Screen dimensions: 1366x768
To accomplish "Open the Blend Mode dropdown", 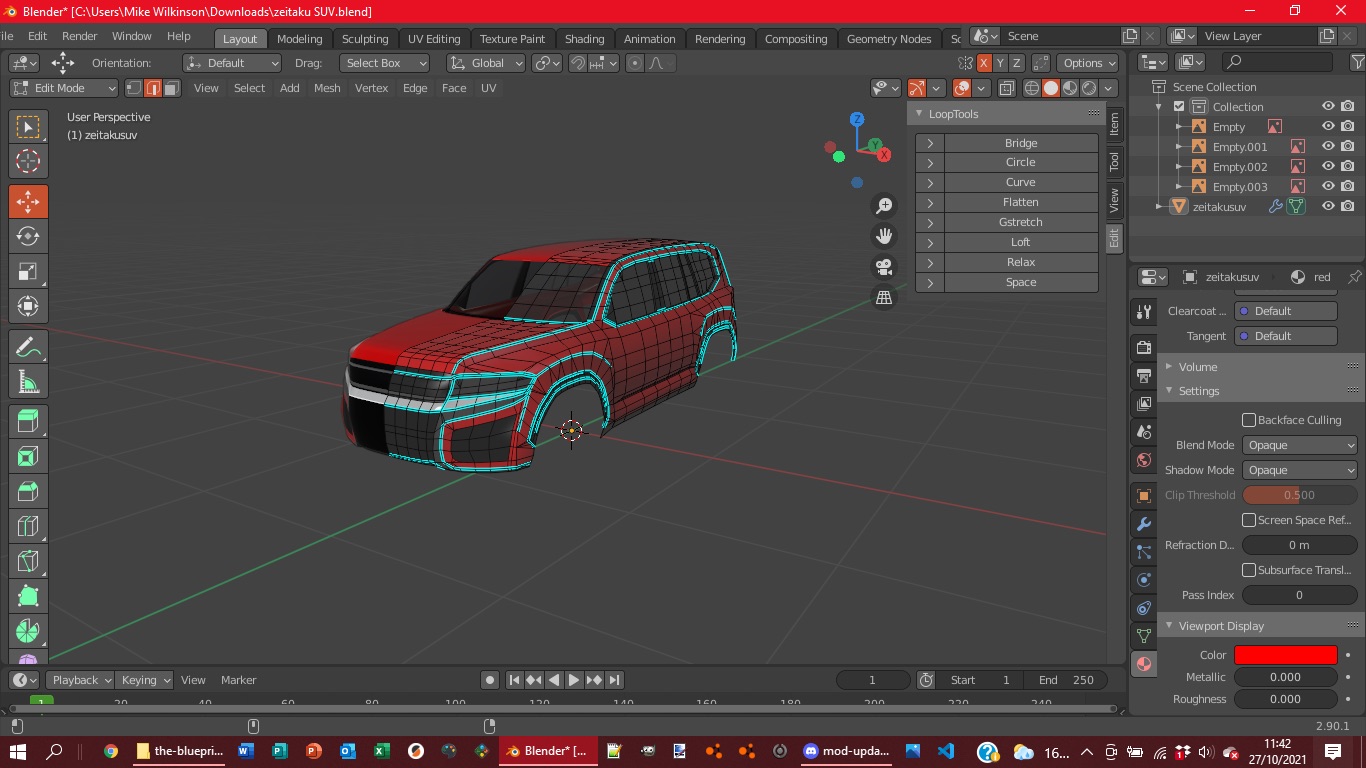I will pyautogui.click(x=1299, y=445).
